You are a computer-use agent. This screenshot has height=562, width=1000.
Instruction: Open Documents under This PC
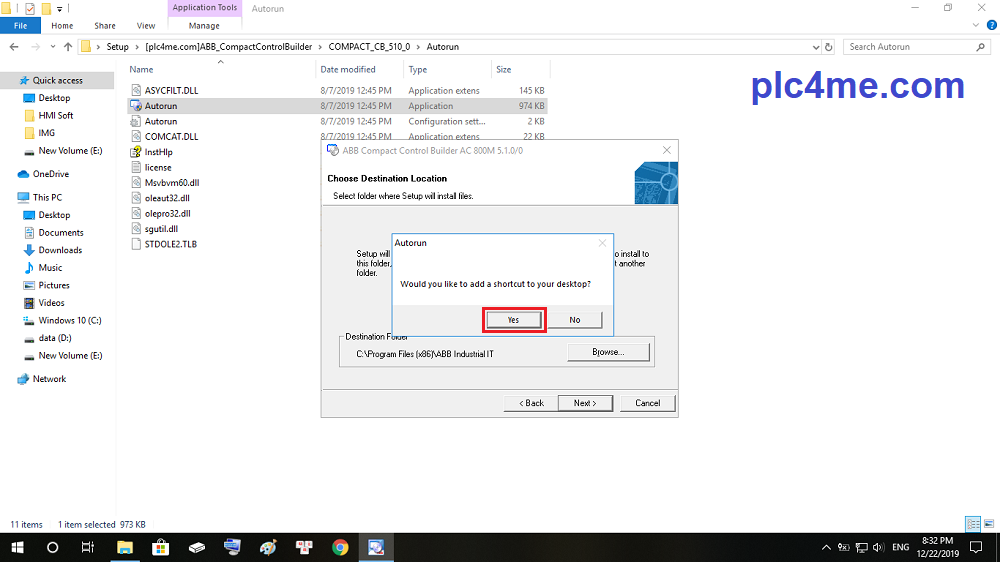pyautogui.click(x=61, y=232)
